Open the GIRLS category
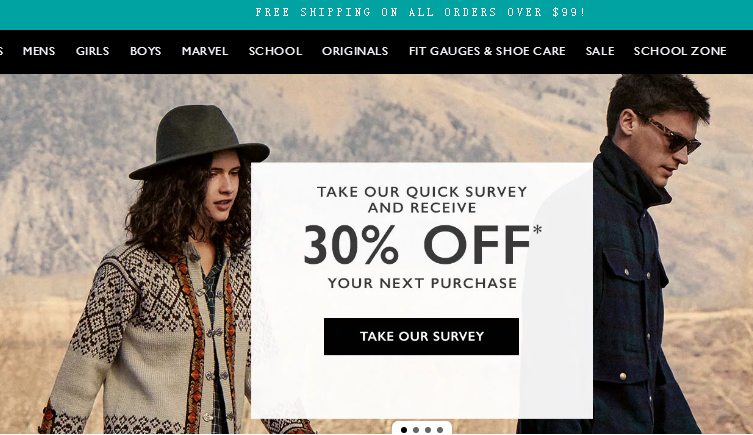 92,51
